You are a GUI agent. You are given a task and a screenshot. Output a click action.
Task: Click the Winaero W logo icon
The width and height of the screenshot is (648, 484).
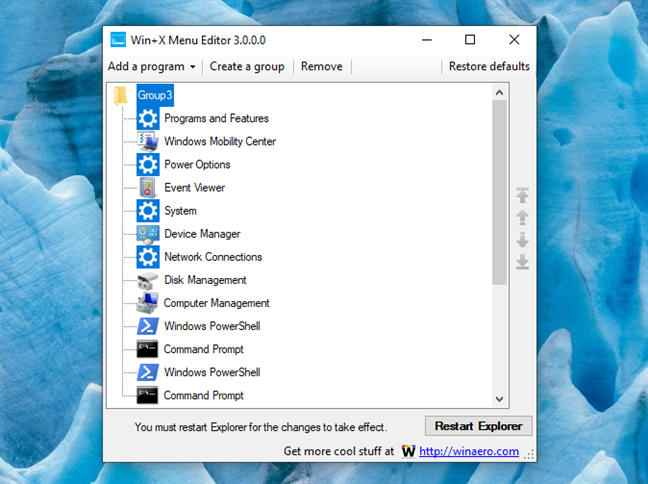[408, 451]
